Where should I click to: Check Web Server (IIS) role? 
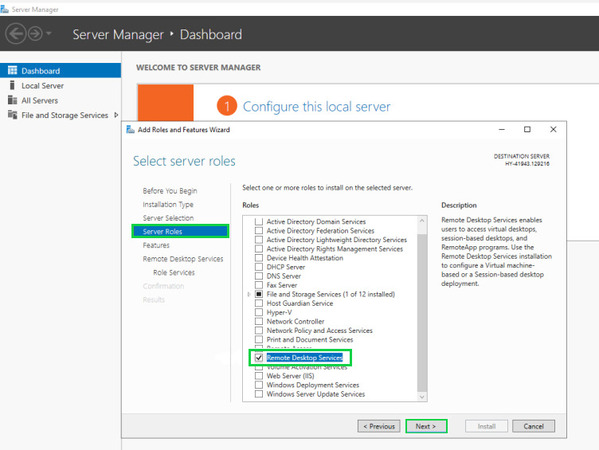point(259,376)
